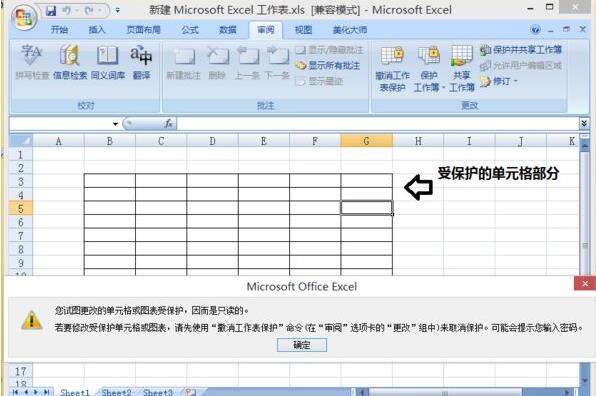The width and height of the screenshot is (596, 396).
Task: Close the Microsoft Office Excel warning dialog
Action: click(585, 284)
